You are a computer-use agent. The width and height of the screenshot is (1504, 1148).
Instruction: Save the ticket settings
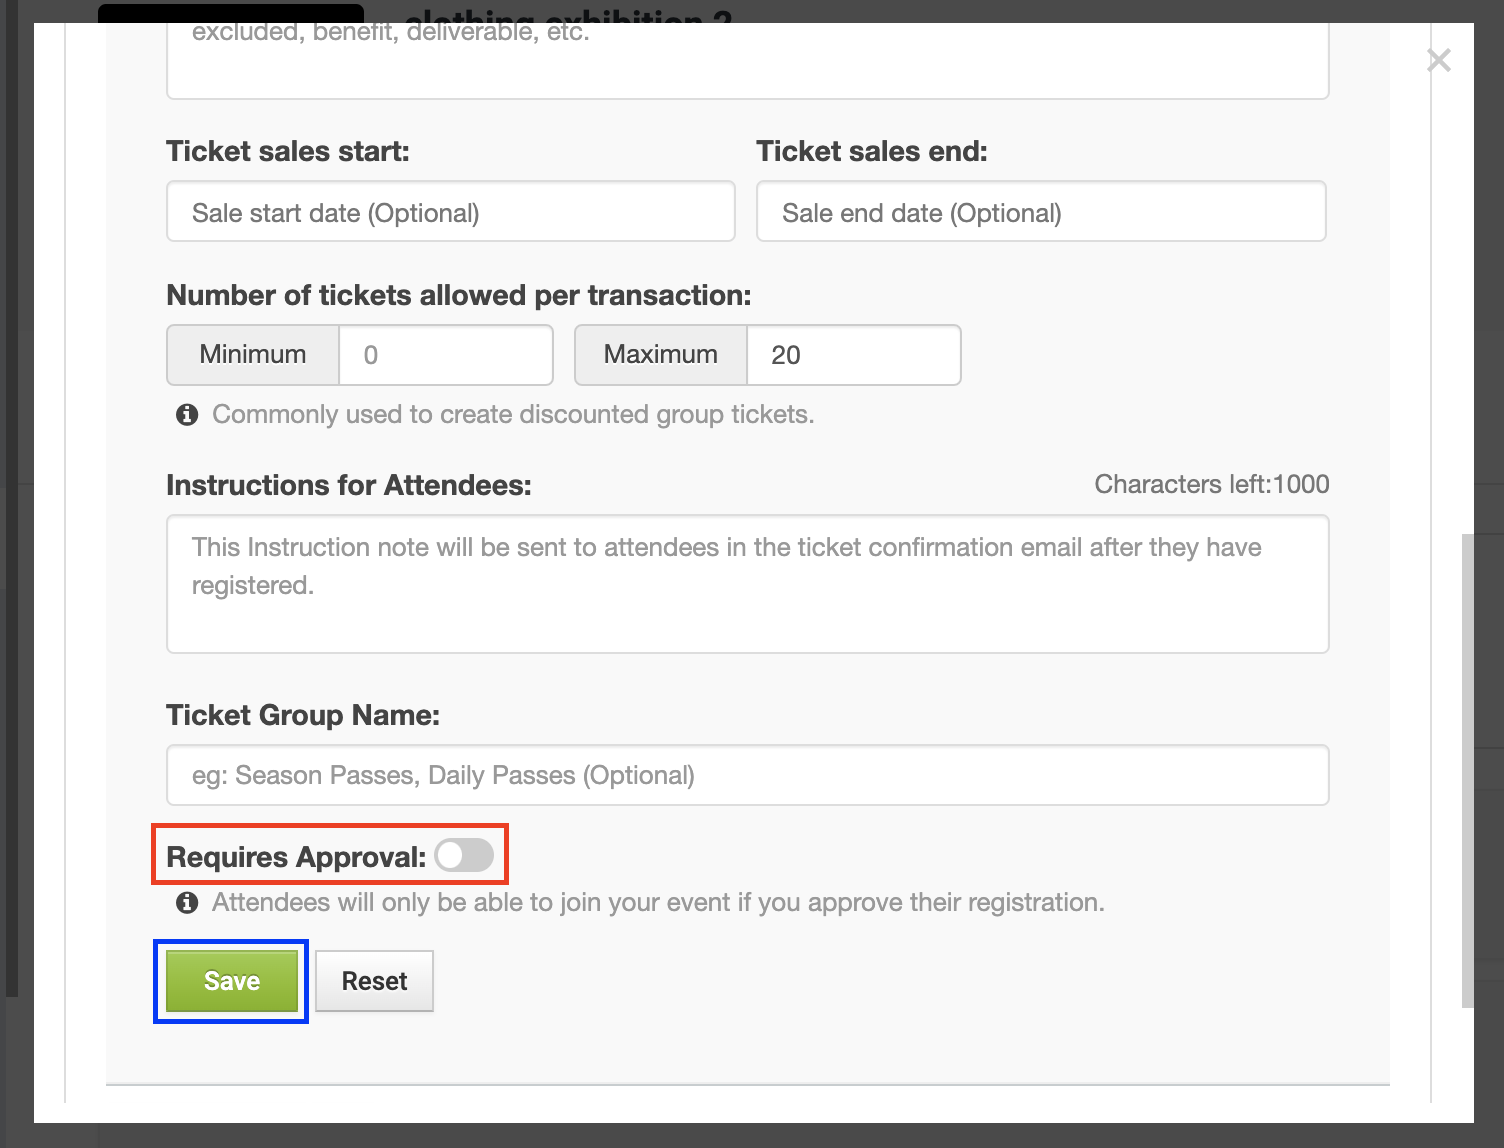(x=230, y=981)
